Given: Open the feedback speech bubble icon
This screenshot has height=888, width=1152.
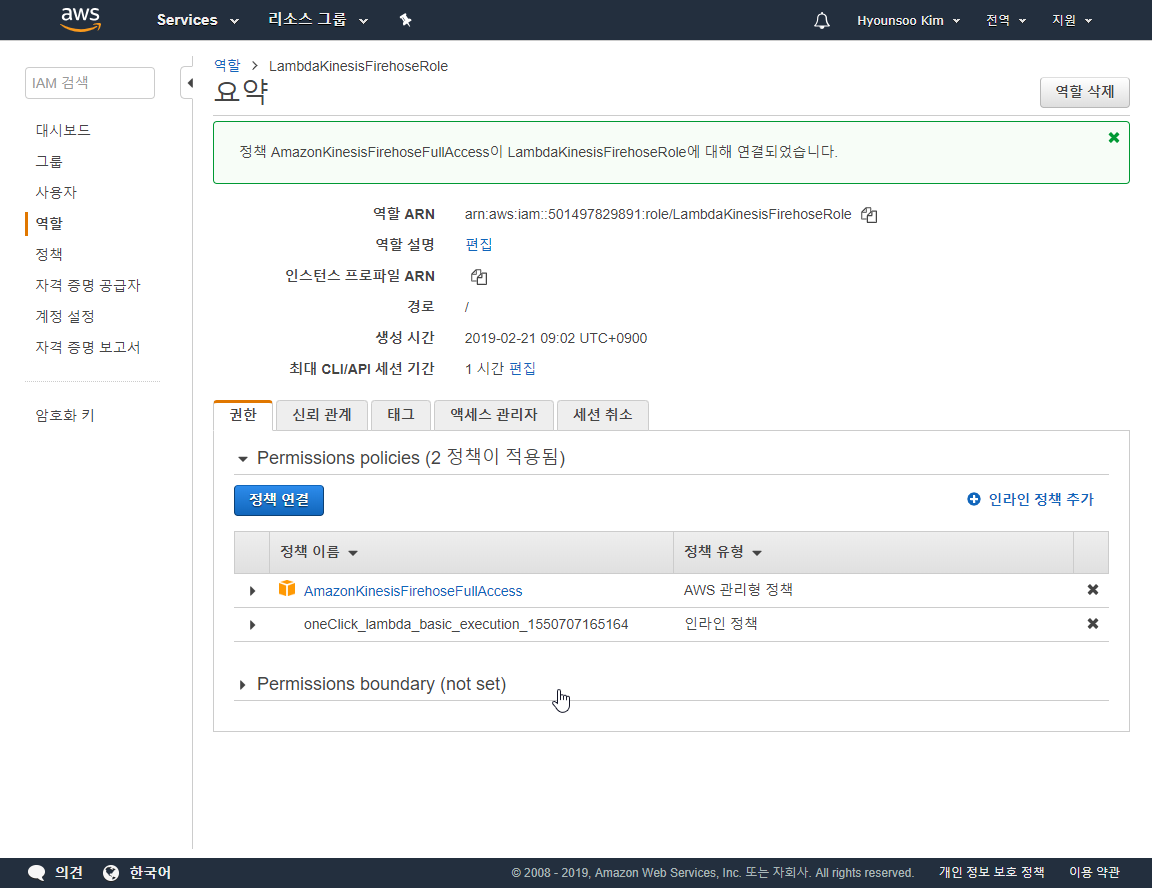Looking at the screenshot, I should 37,873.
